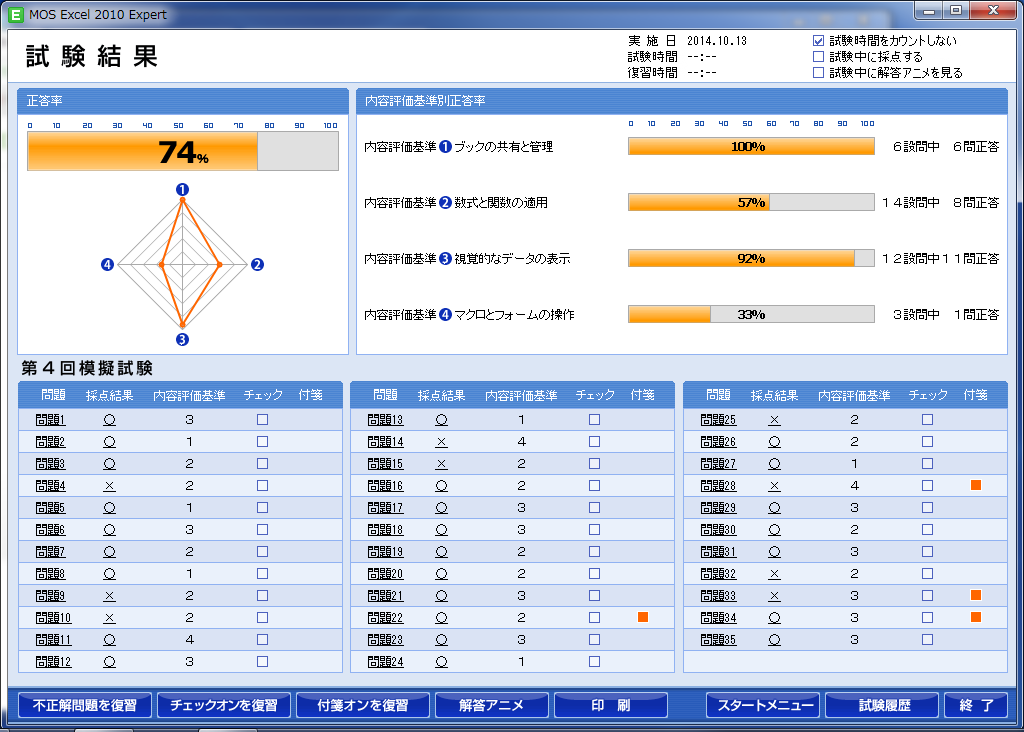This screenshot has width=1024, height=732.
Task: Open the 問題10 link
Action: pos(53,618)
